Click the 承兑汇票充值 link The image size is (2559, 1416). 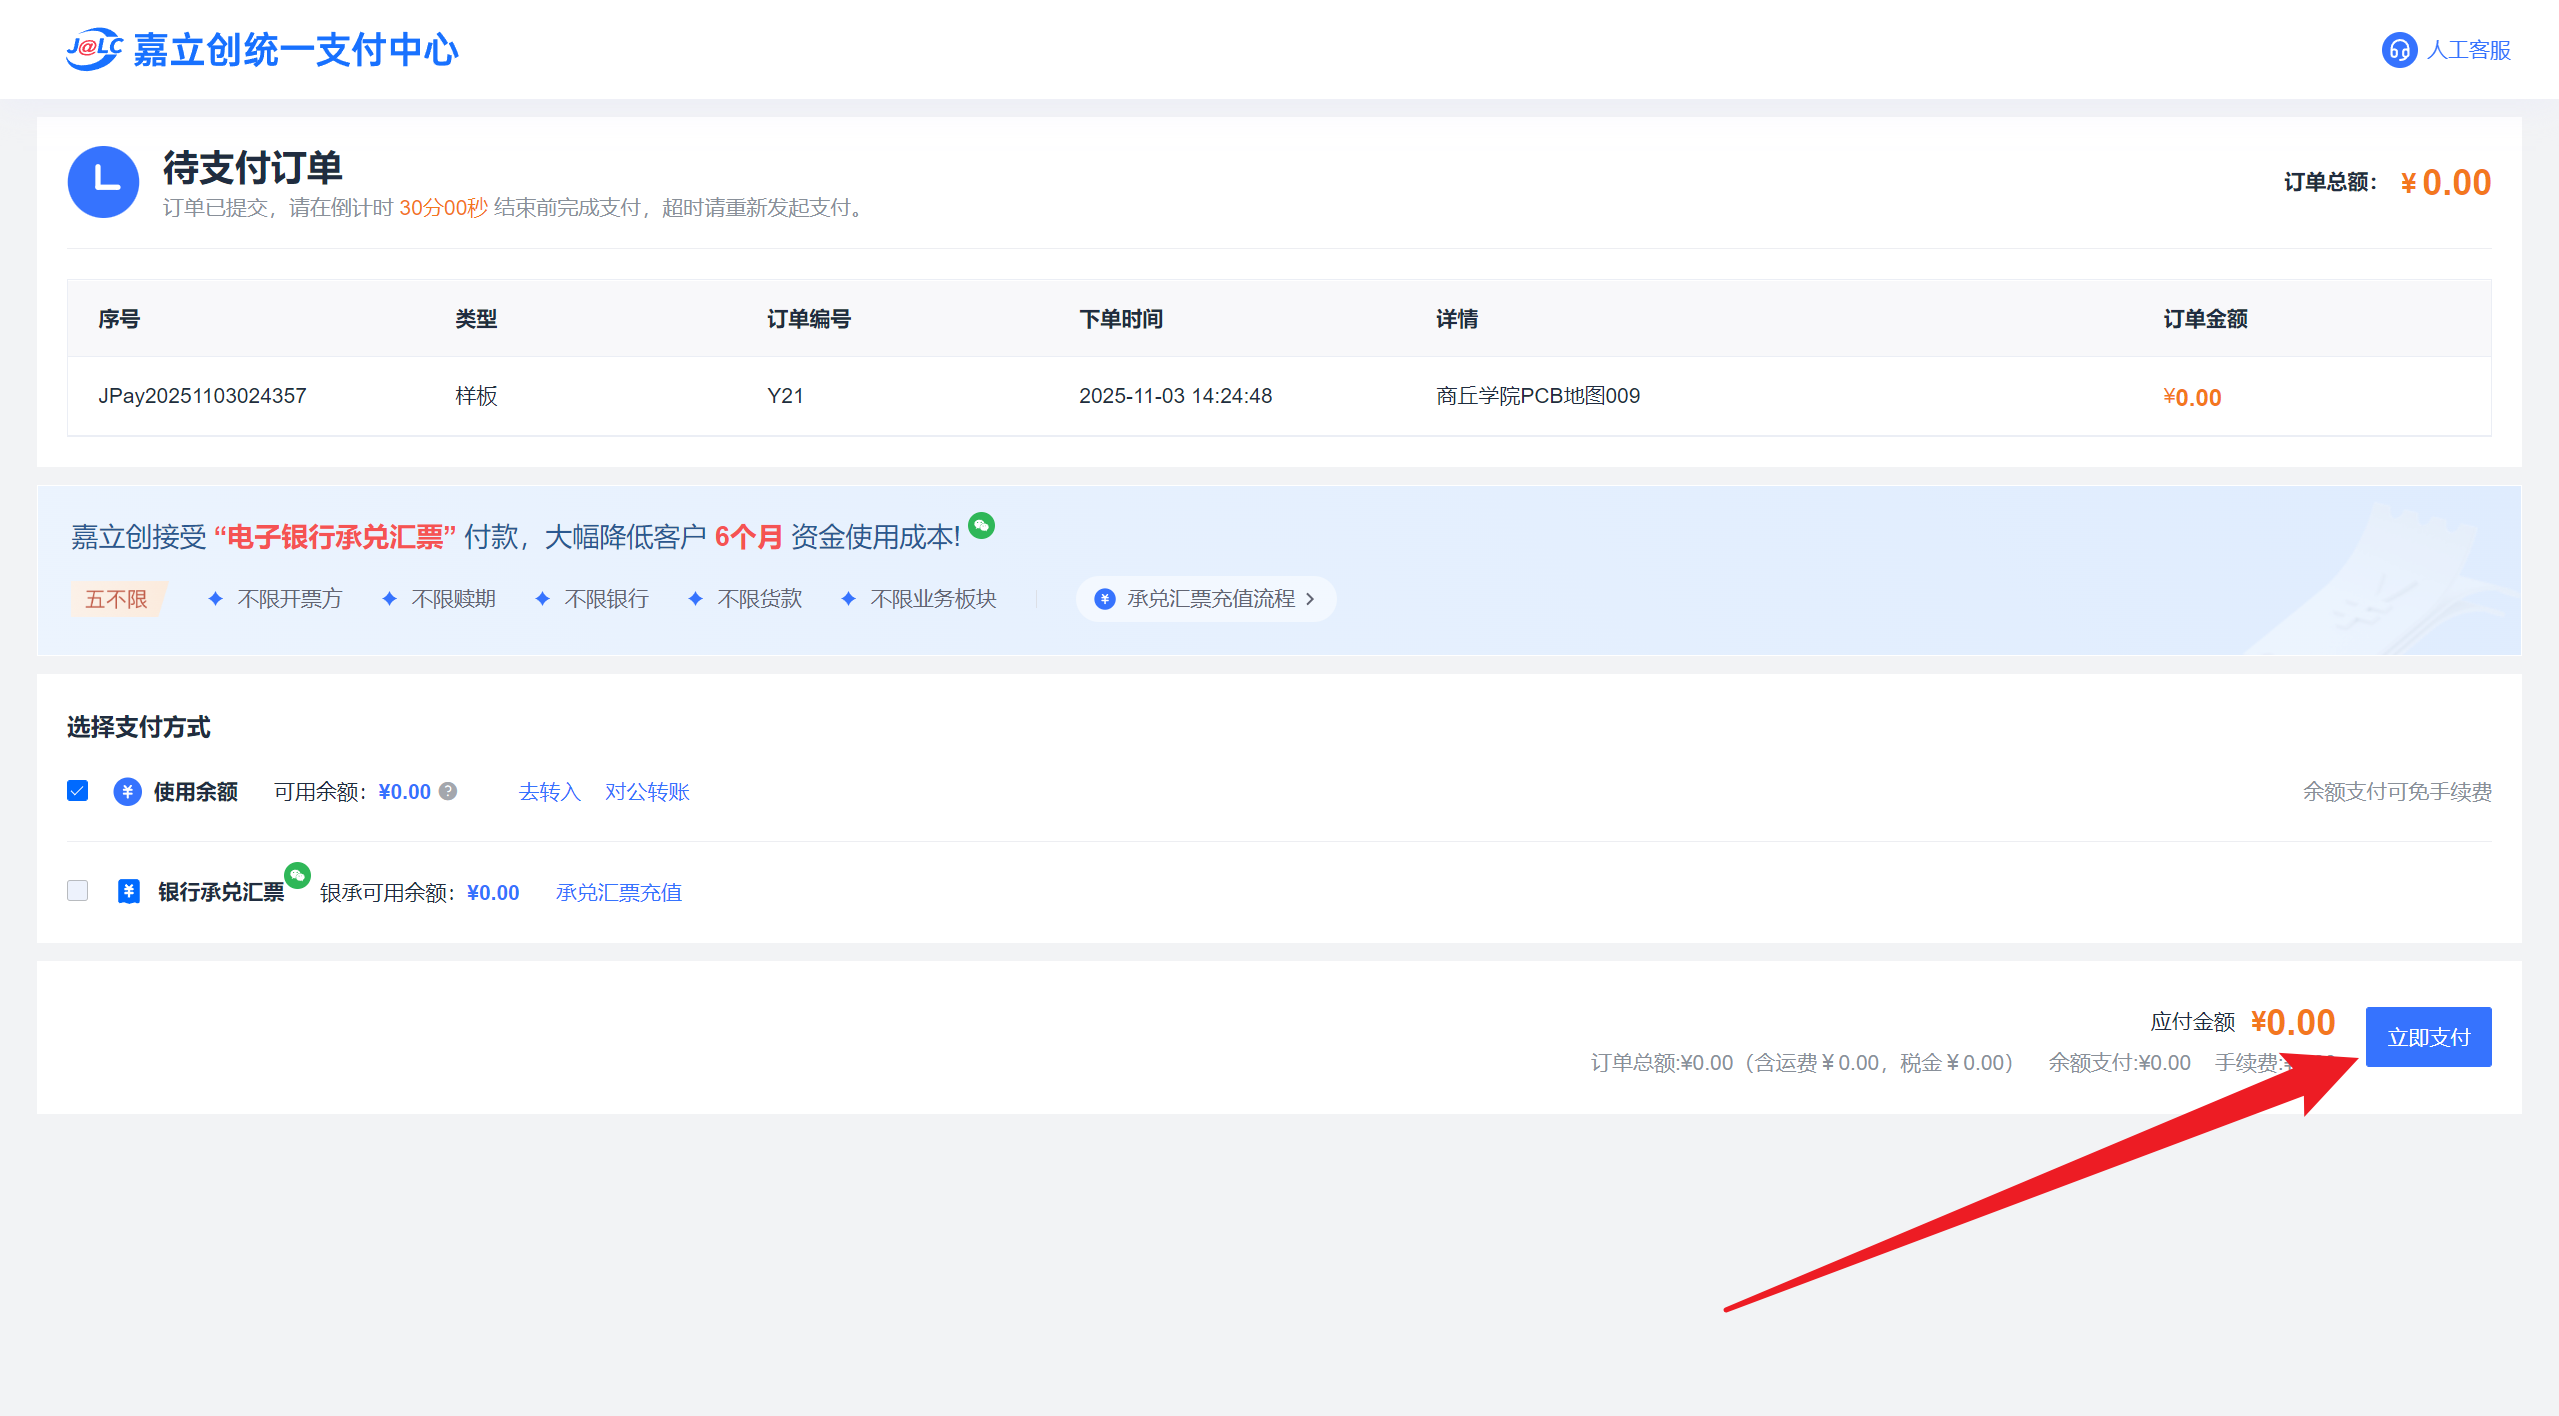point(618,892)
